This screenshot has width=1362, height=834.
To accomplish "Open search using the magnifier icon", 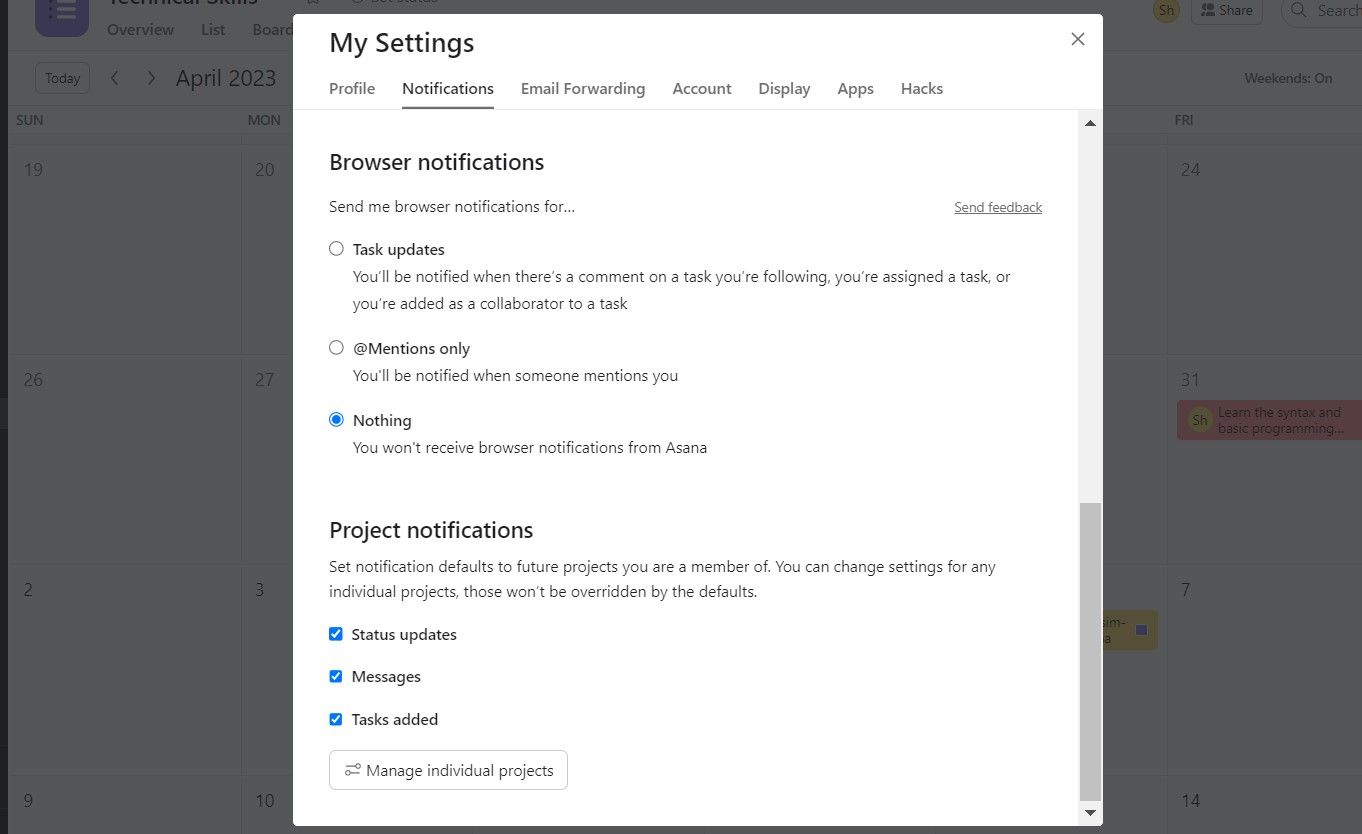I will click(x=1297, y=11).
